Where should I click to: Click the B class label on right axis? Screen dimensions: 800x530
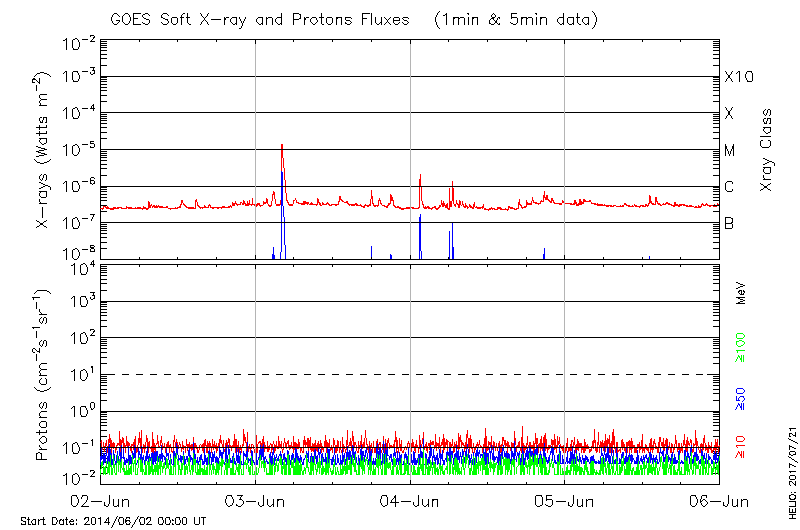pyautogui.click(x=729, y=223)
